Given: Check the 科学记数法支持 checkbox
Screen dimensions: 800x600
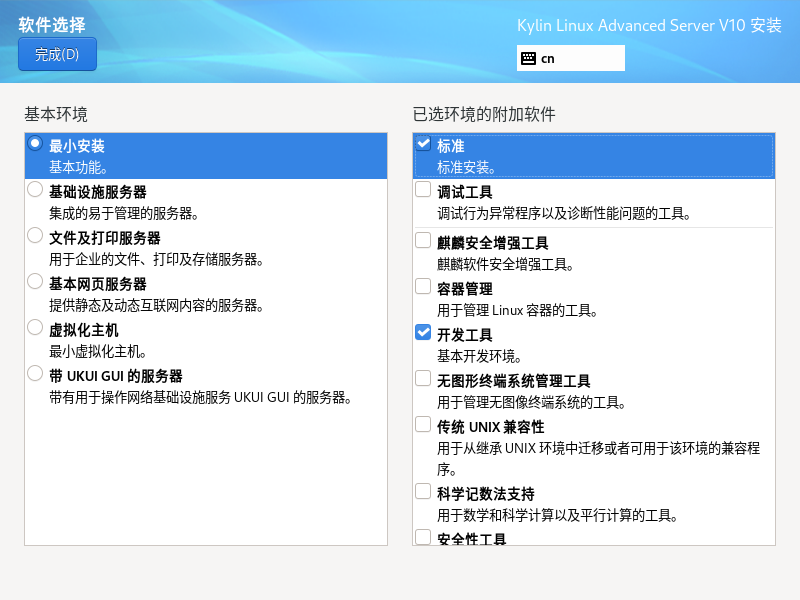Looking at the screenshot, I should [423, 492].
